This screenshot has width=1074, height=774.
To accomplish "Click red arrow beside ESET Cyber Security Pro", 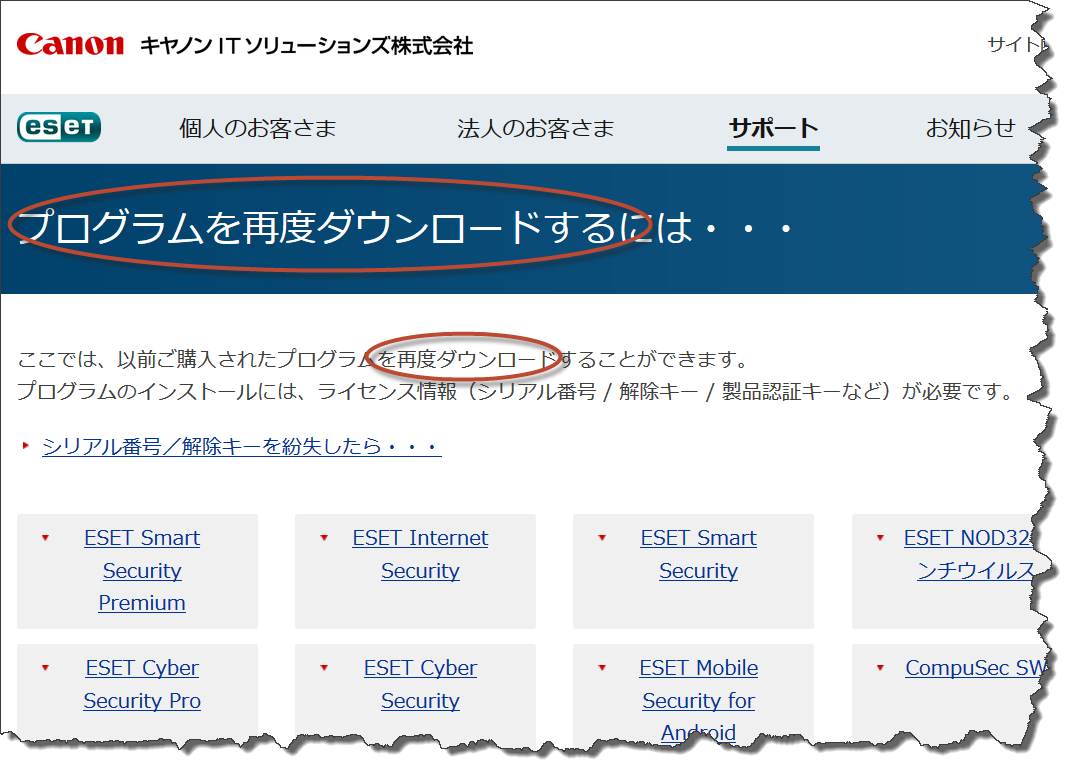I will pos(45,668).
